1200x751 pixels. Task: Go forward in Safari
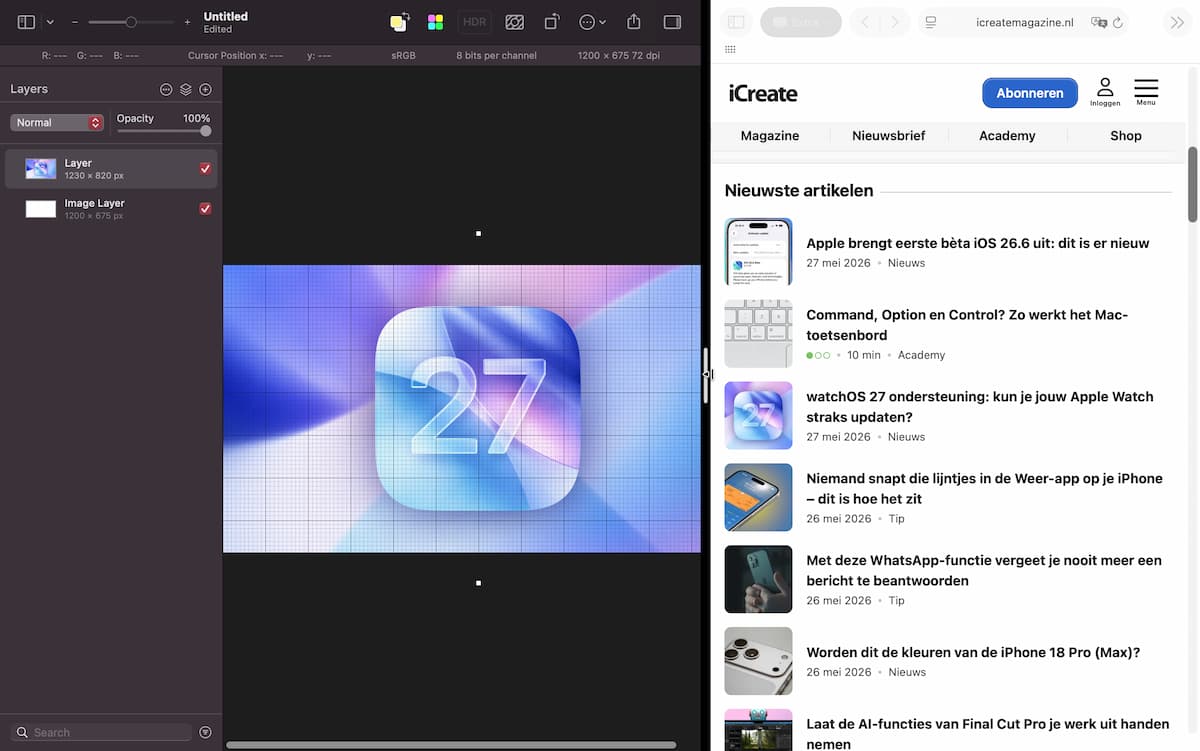[895, 22]
